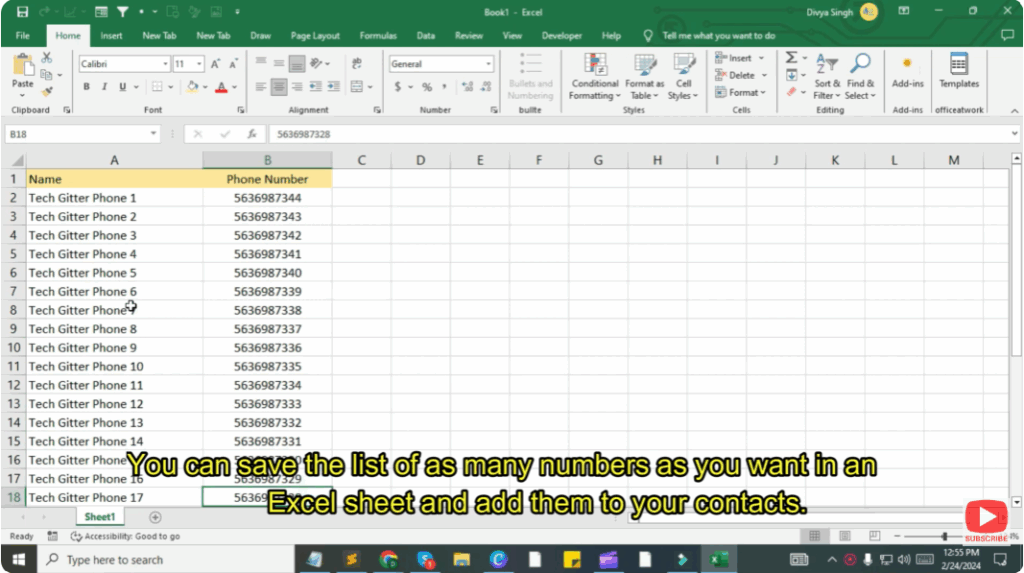The width and height of the screenshot is (1024, 573).
Task: Click the Wrap Text icon
Action: click(357, 63)
